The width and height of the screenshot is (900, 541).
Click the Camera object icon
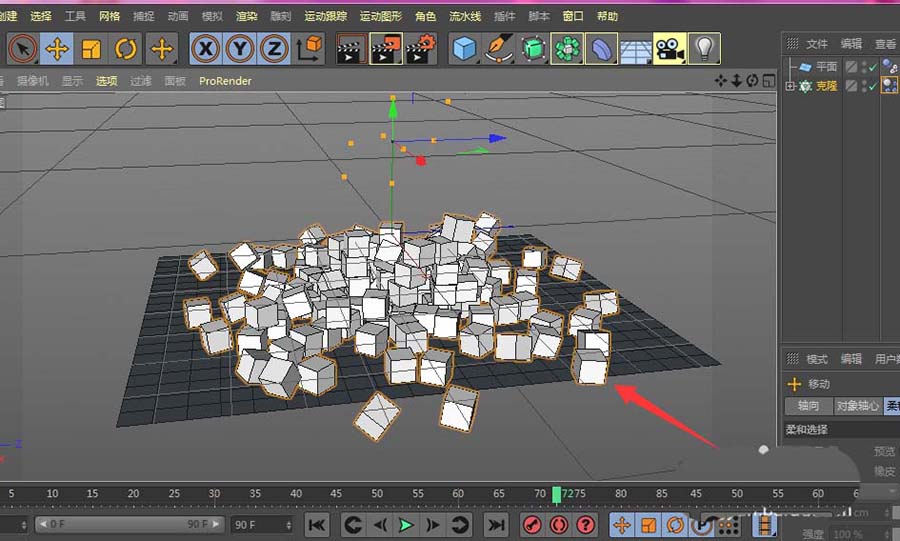[668, 48]
